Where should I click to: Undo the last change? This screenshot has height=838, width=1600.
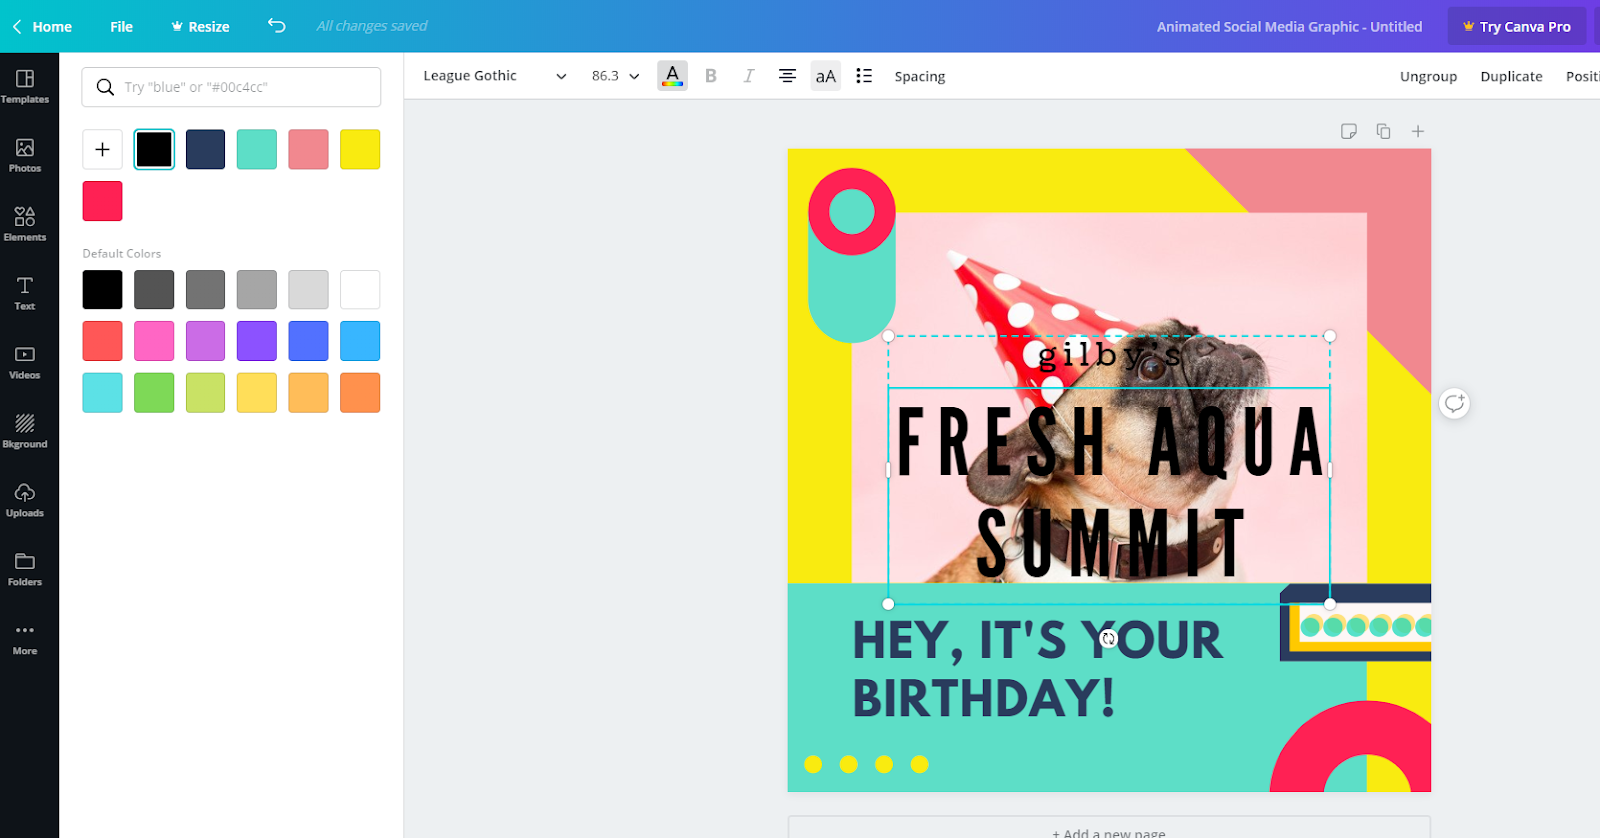(277, 26)
